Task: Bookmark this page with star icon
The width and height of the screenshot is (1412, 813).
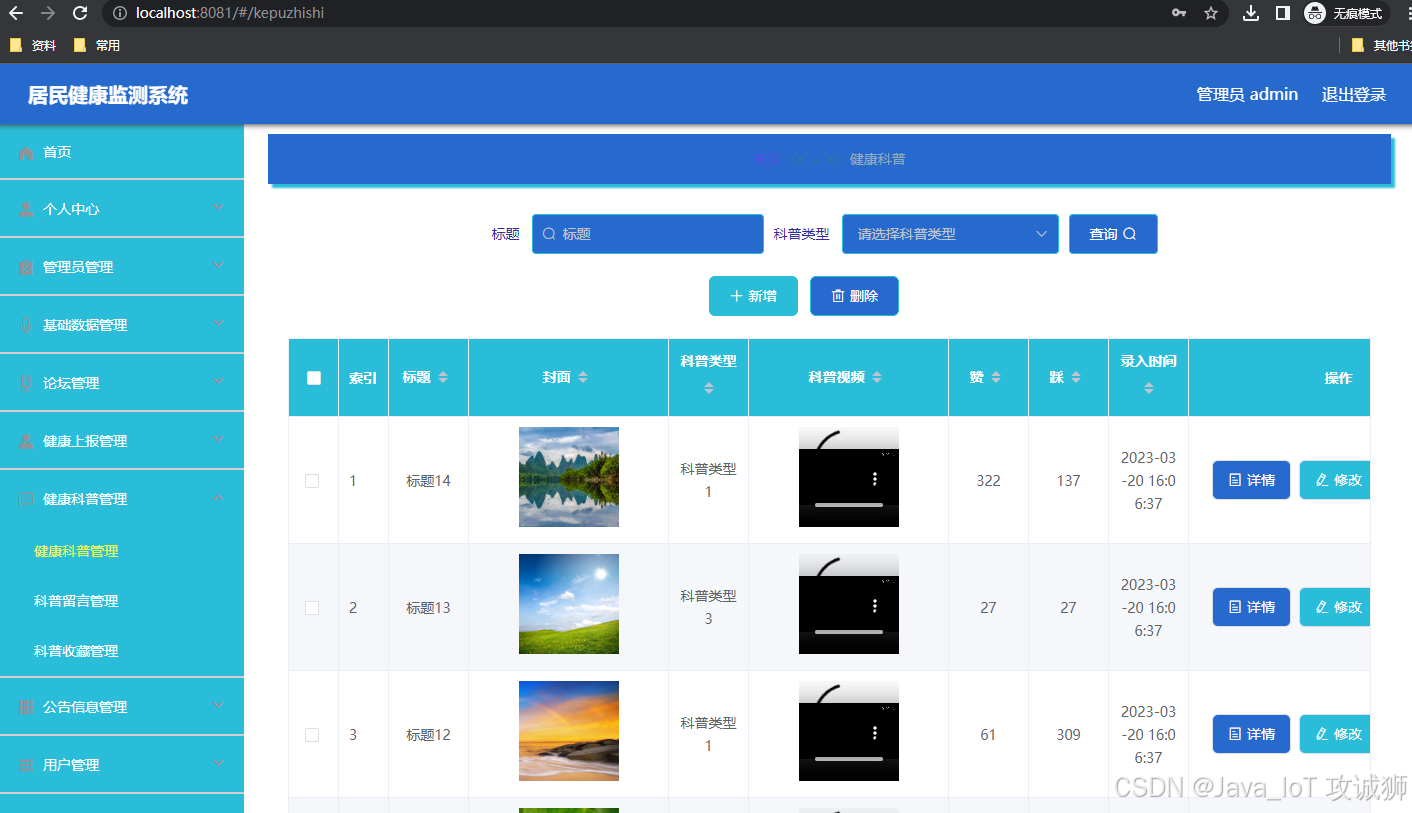Action: (x=1211, y=13)
